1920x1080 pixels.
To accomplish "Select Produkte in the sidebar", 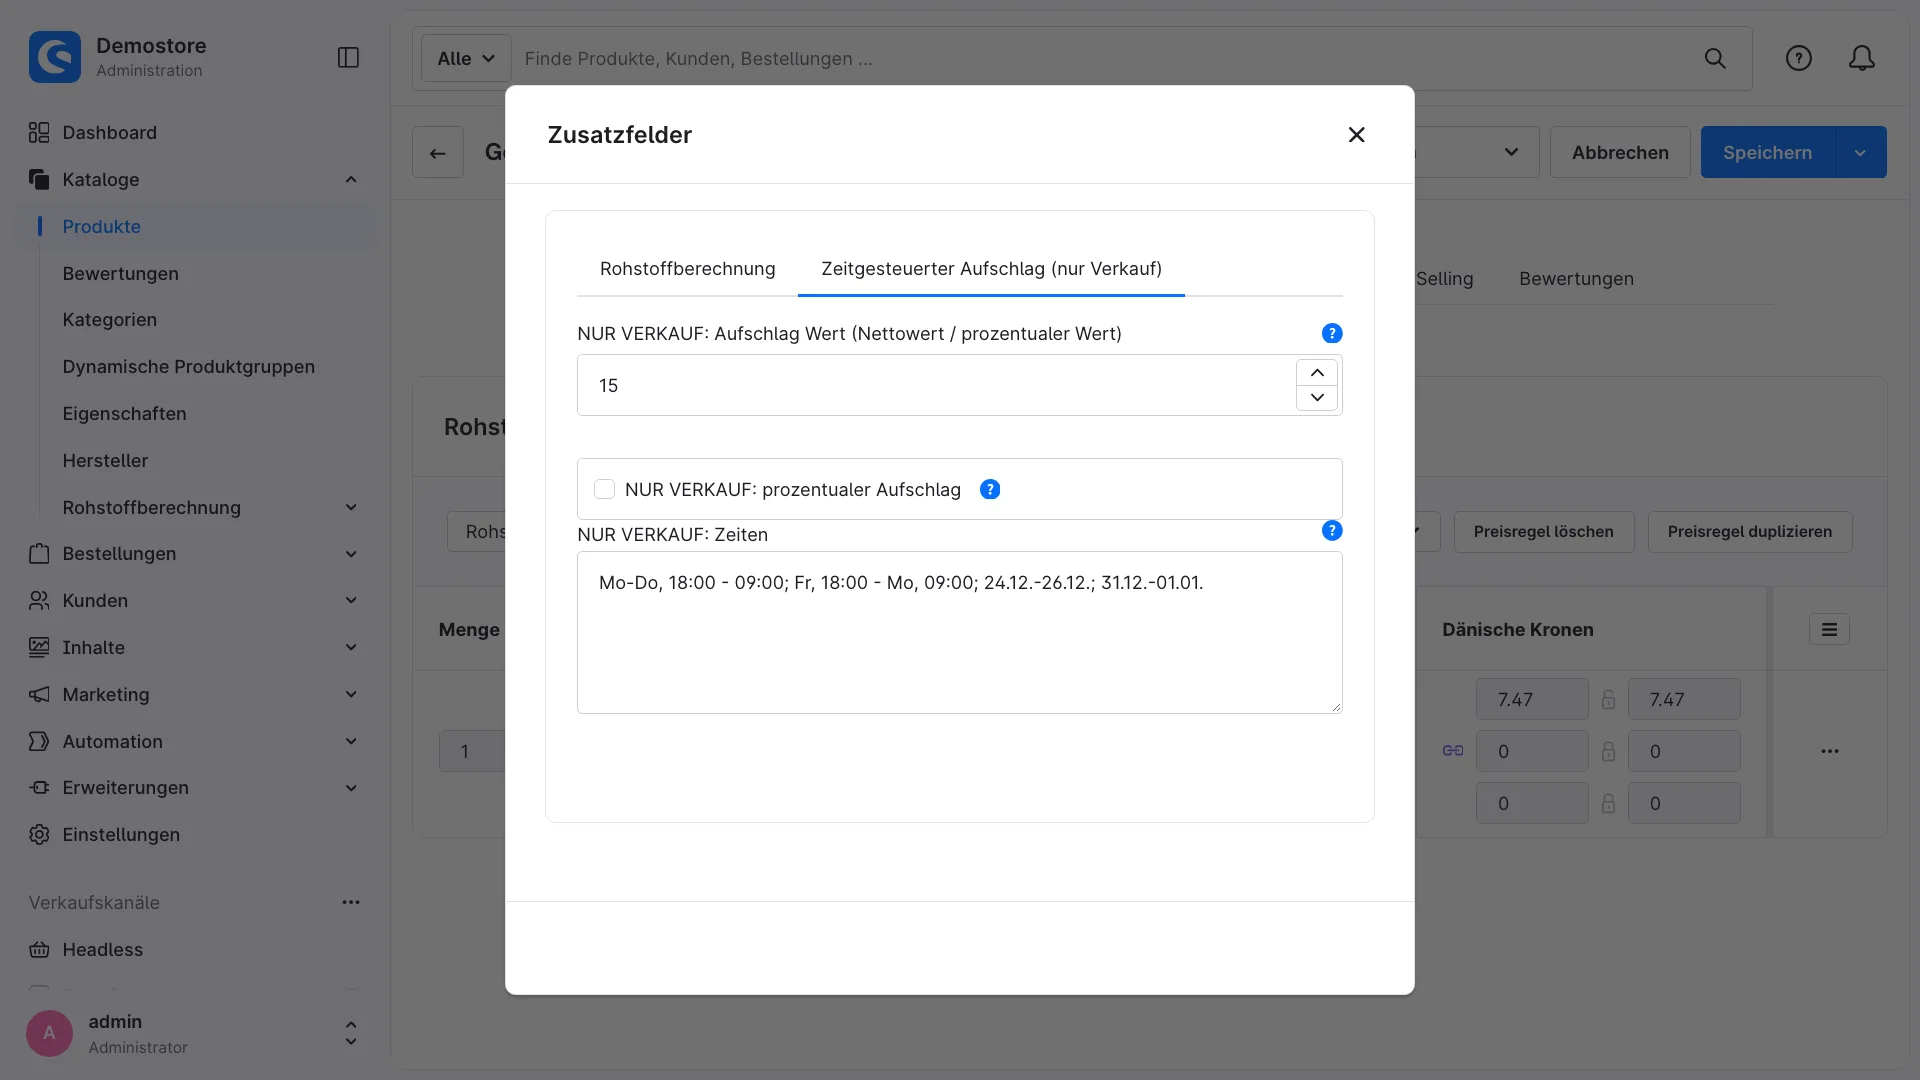I will pos(101,227).
